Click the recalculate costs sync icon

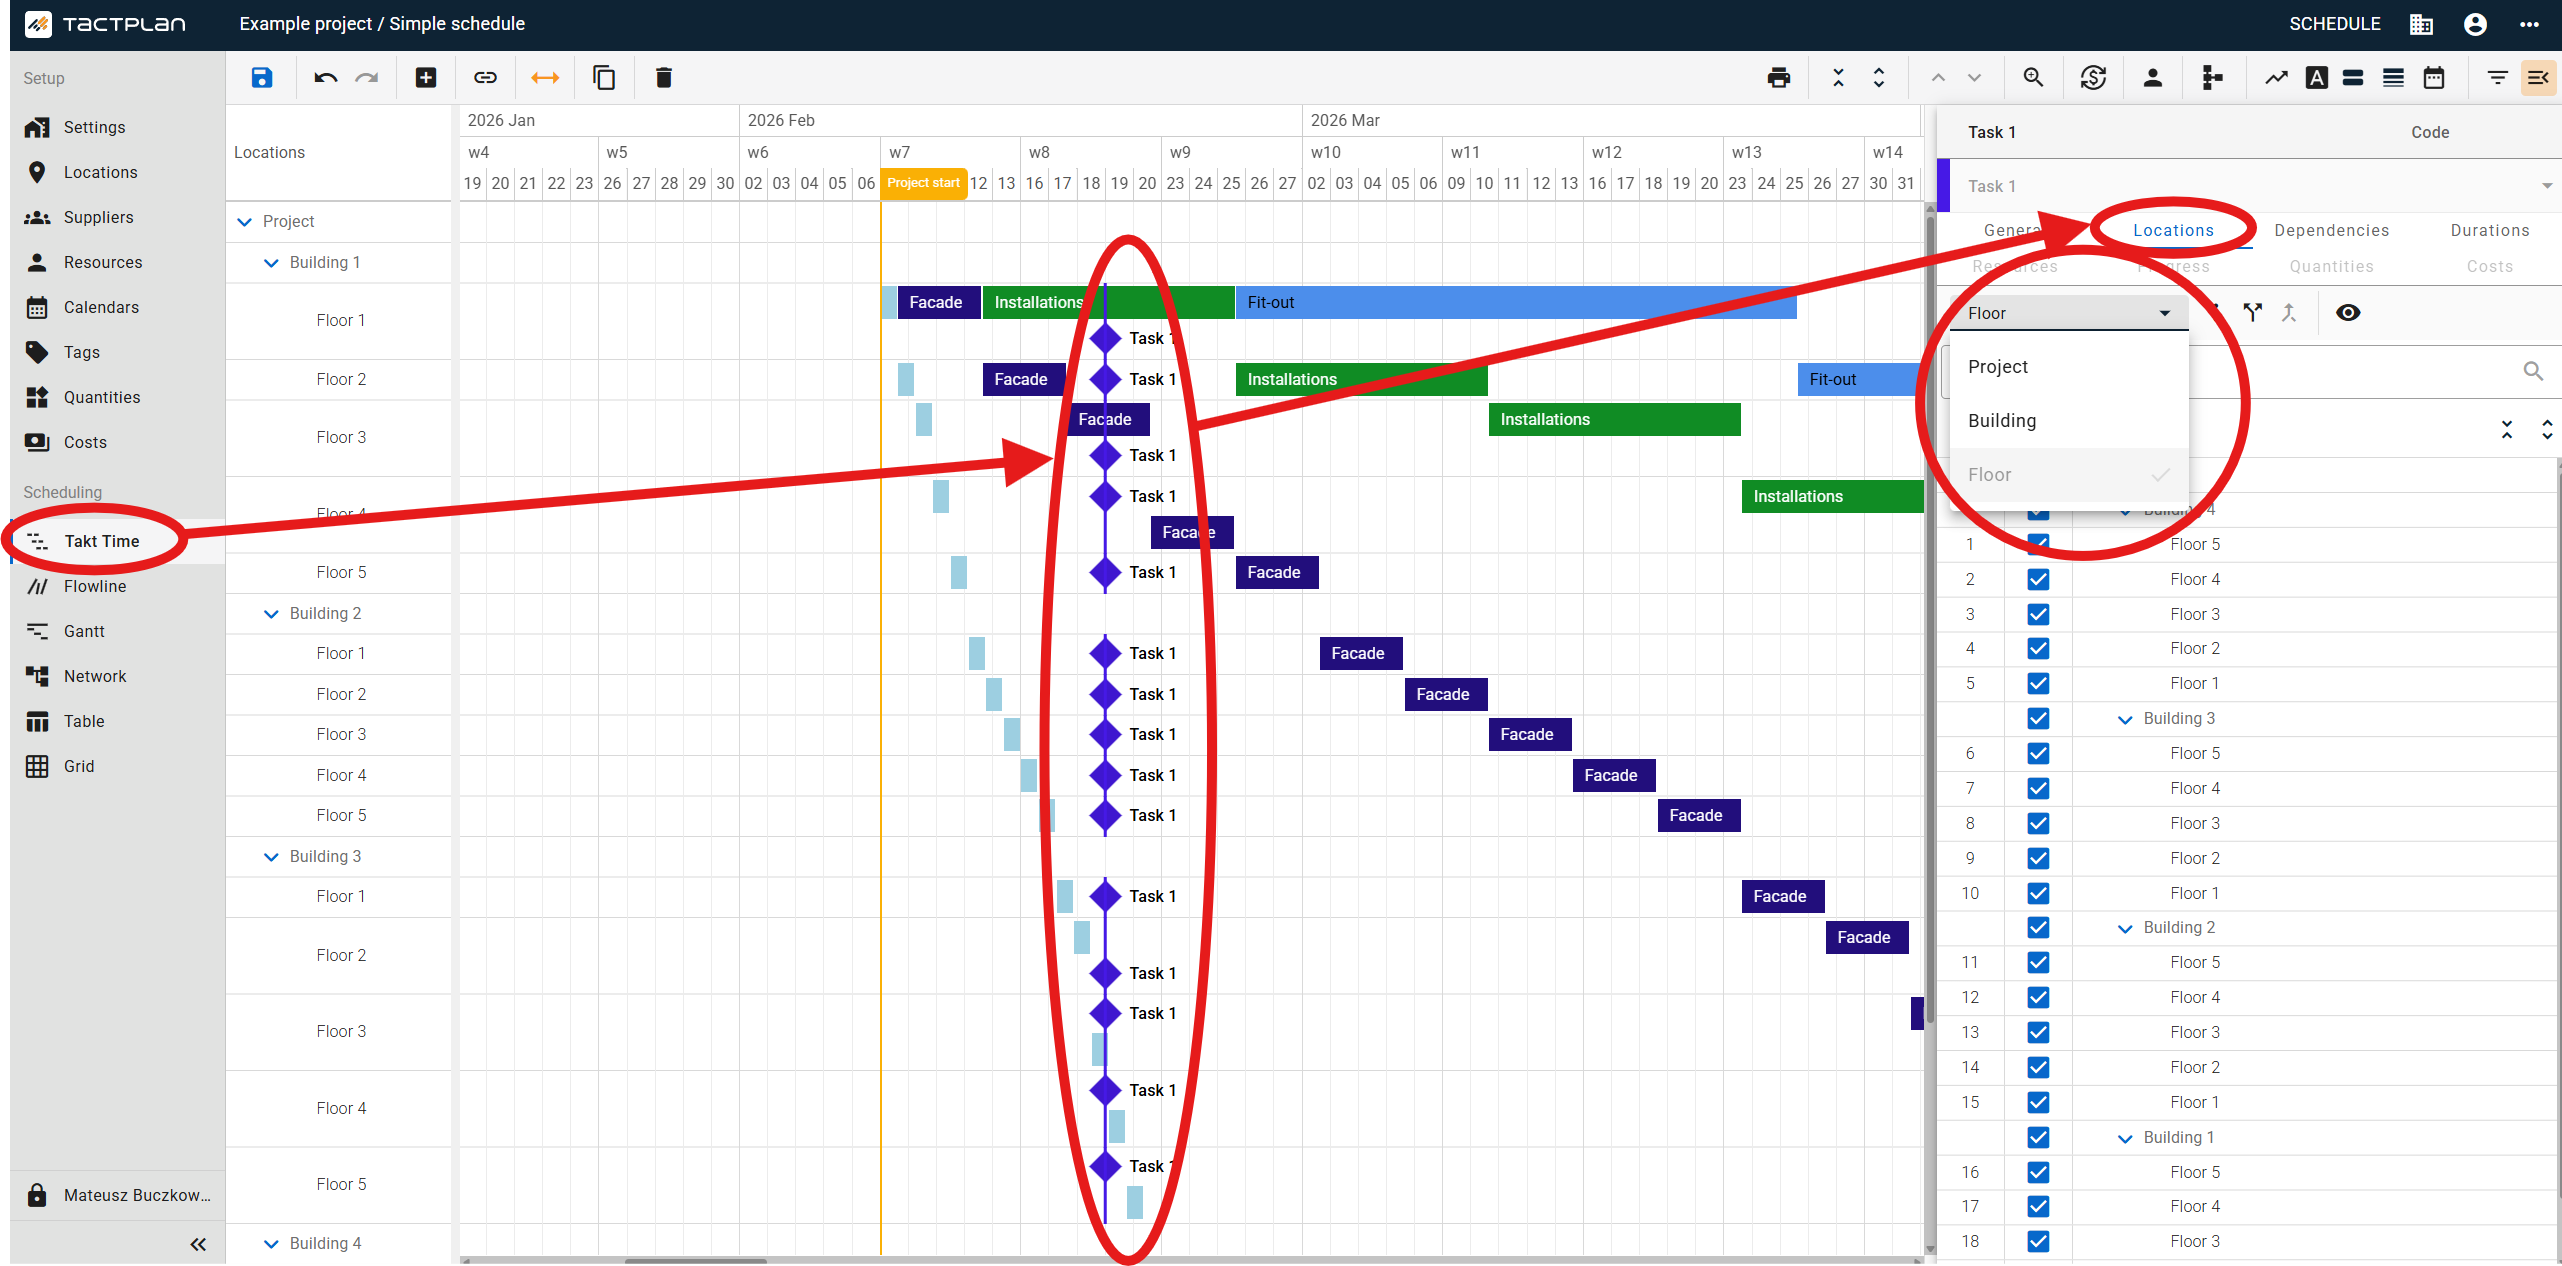coord(2093,78)
